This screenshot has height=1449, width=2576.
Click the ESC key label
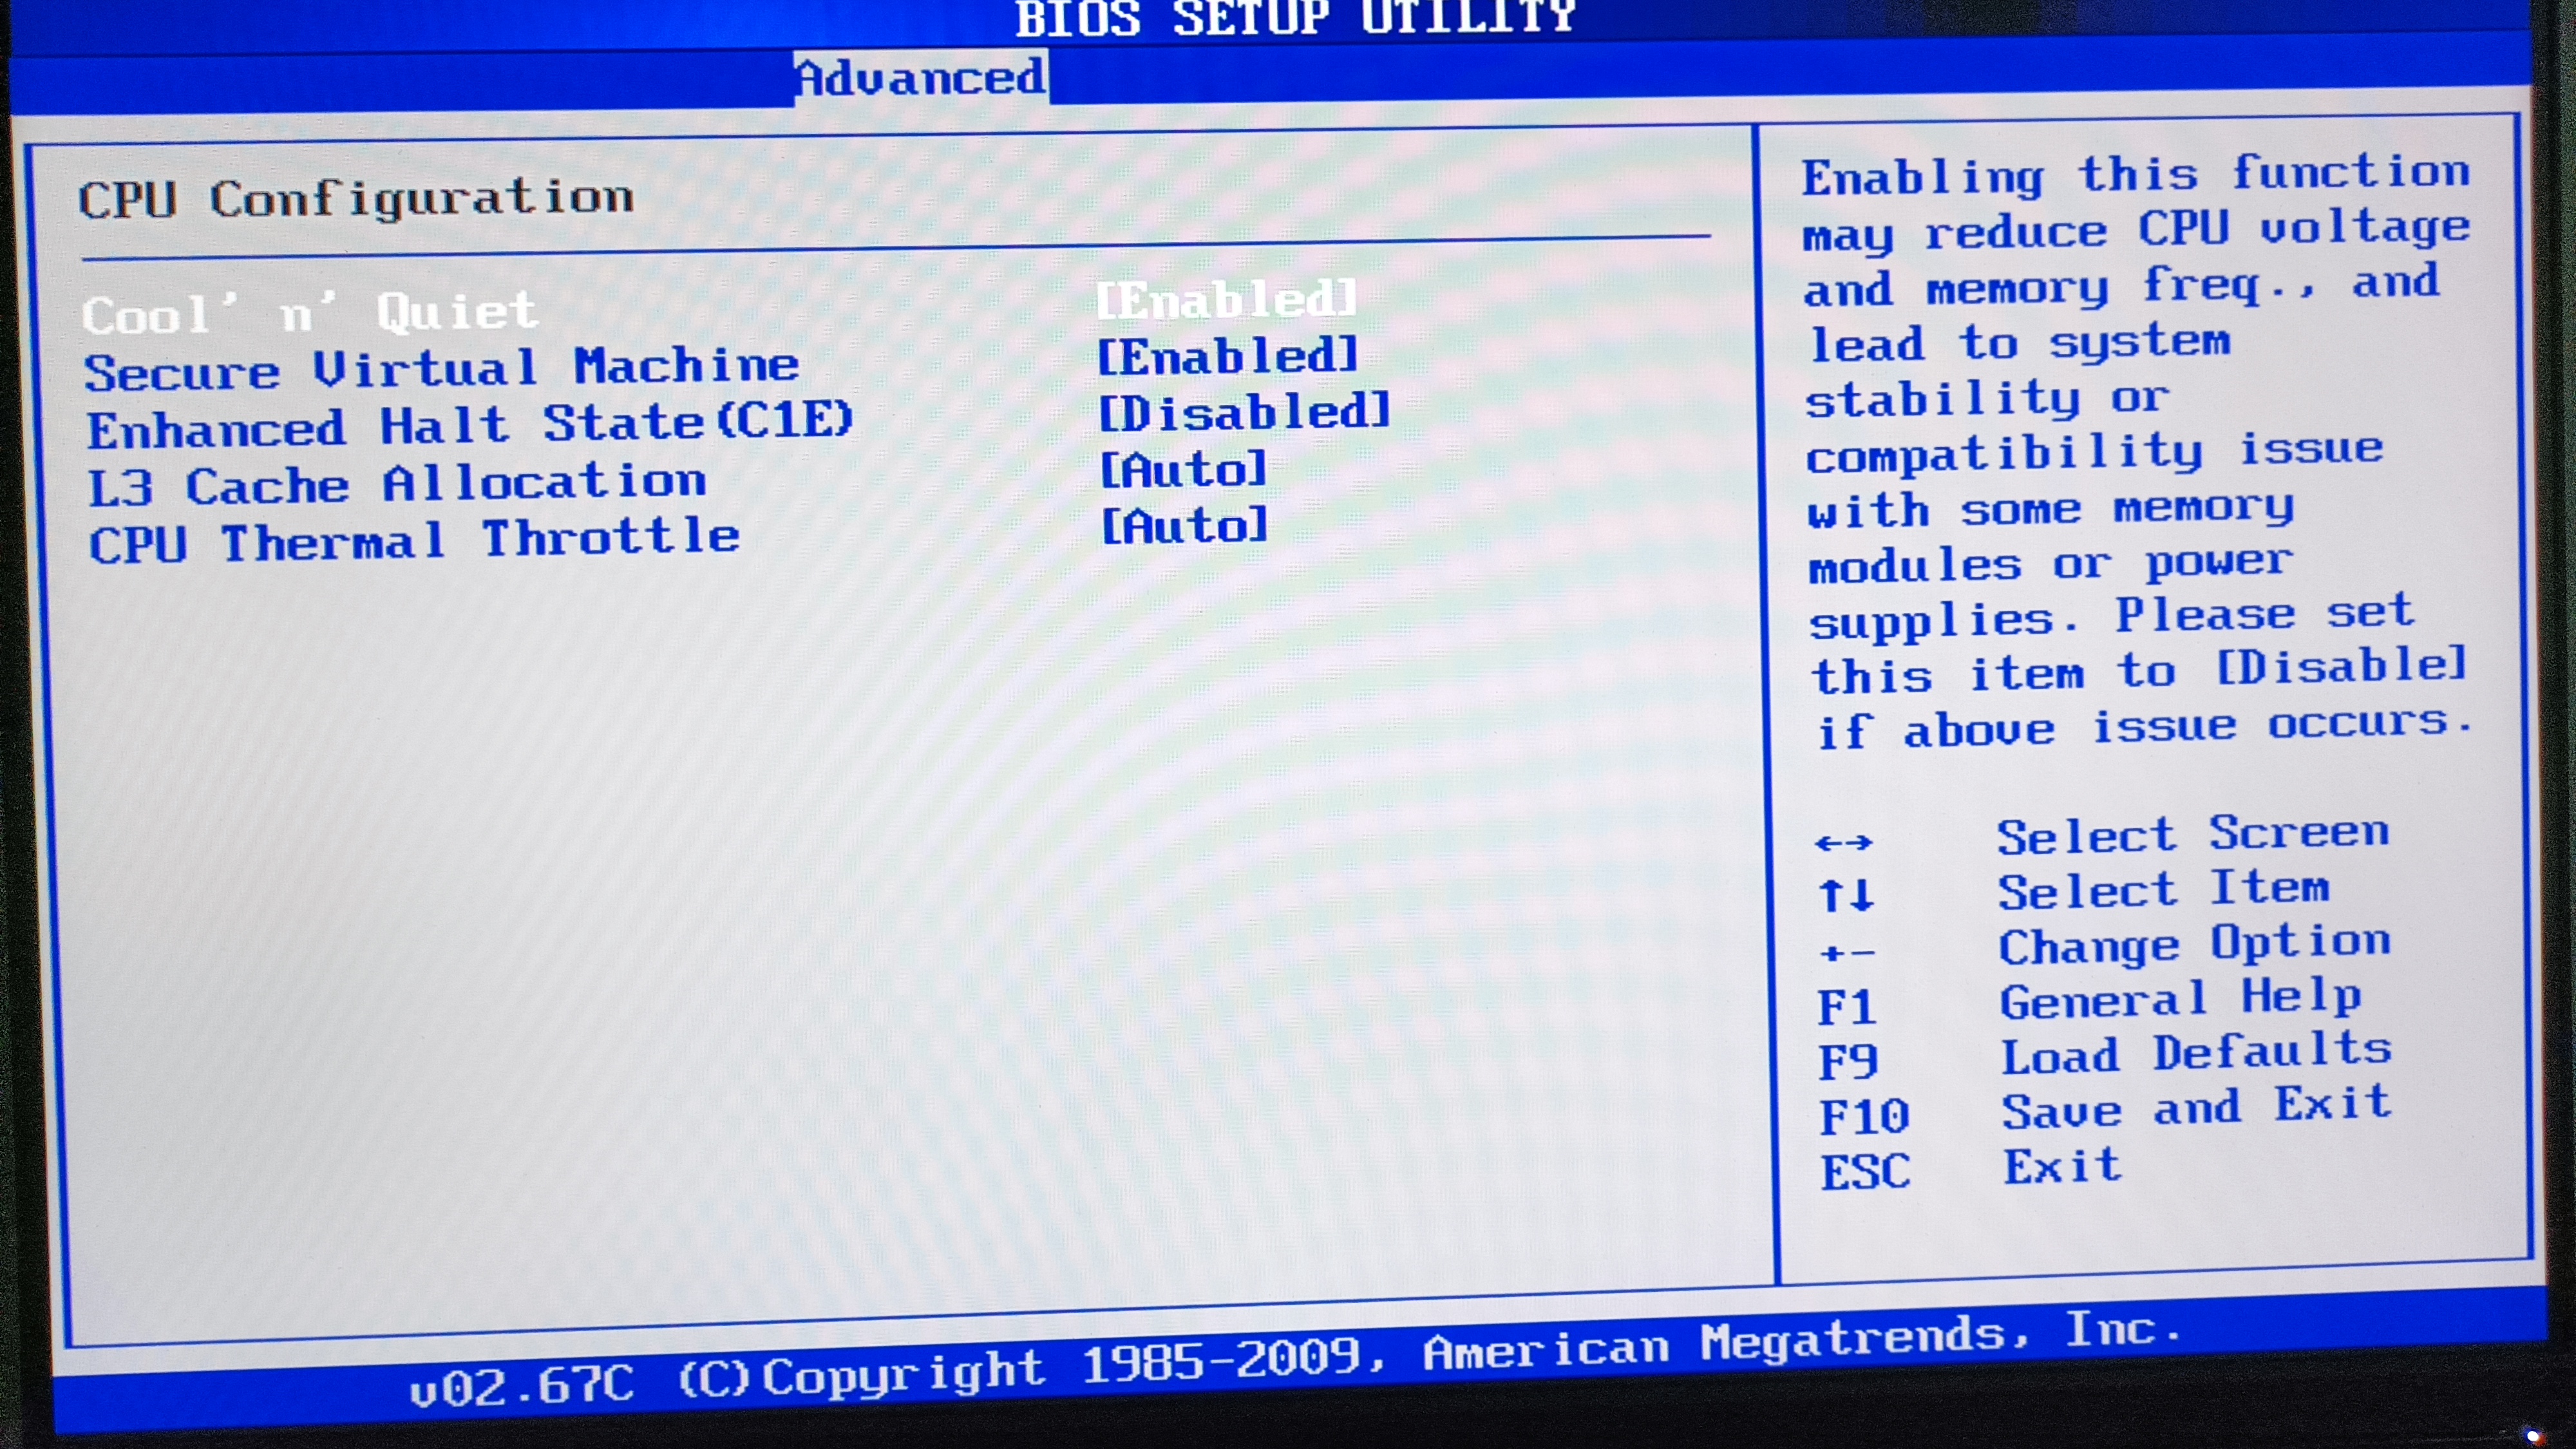1865,1172
